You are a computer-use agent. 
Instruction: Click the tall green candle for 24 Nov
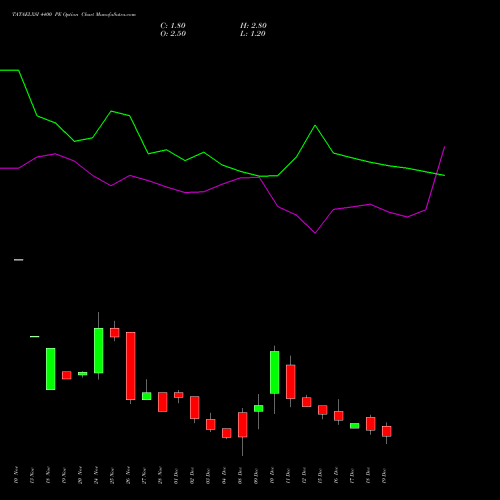99,351
